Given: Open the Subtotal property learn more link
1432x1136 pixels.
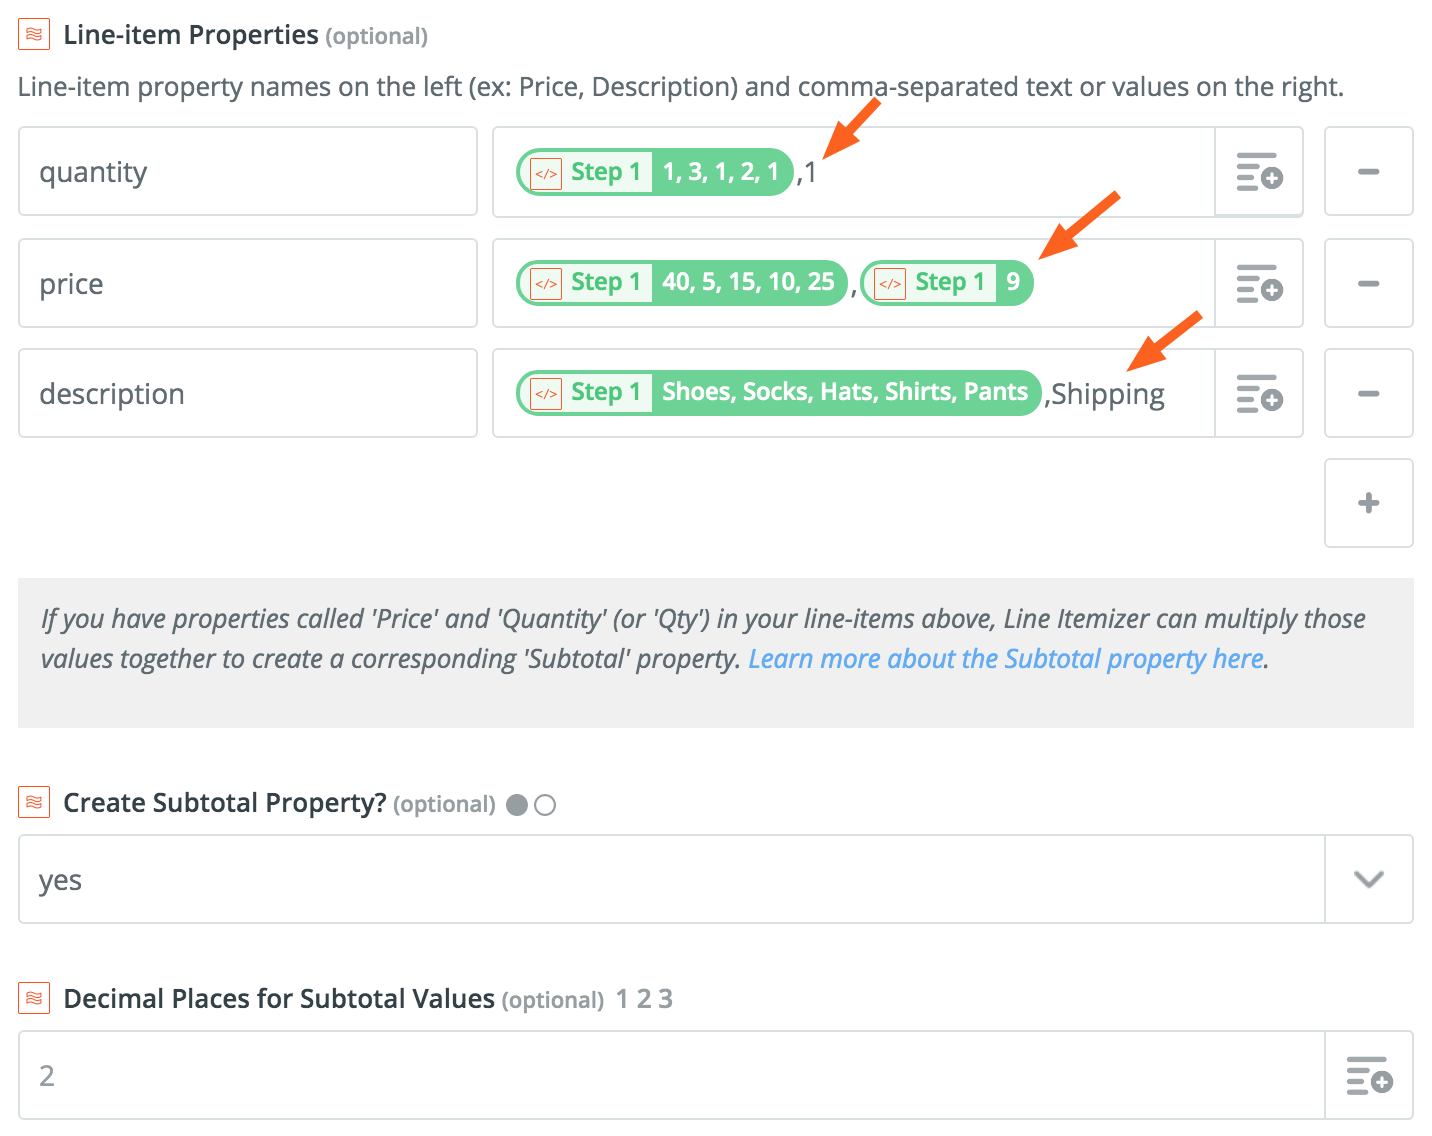Looking at the screenshot, I should 1006,659.
